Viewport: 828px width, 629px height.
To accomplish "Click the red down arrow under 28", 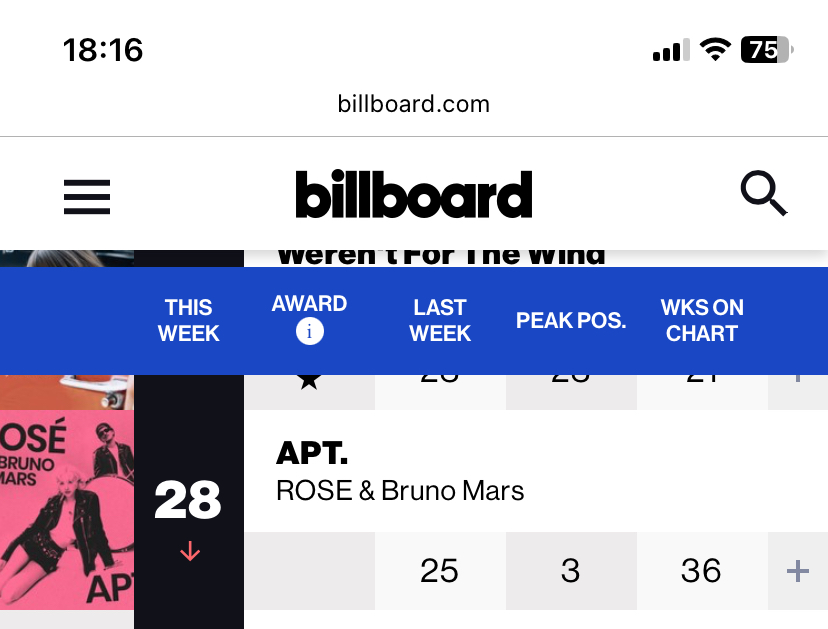I will pos(190,551).
